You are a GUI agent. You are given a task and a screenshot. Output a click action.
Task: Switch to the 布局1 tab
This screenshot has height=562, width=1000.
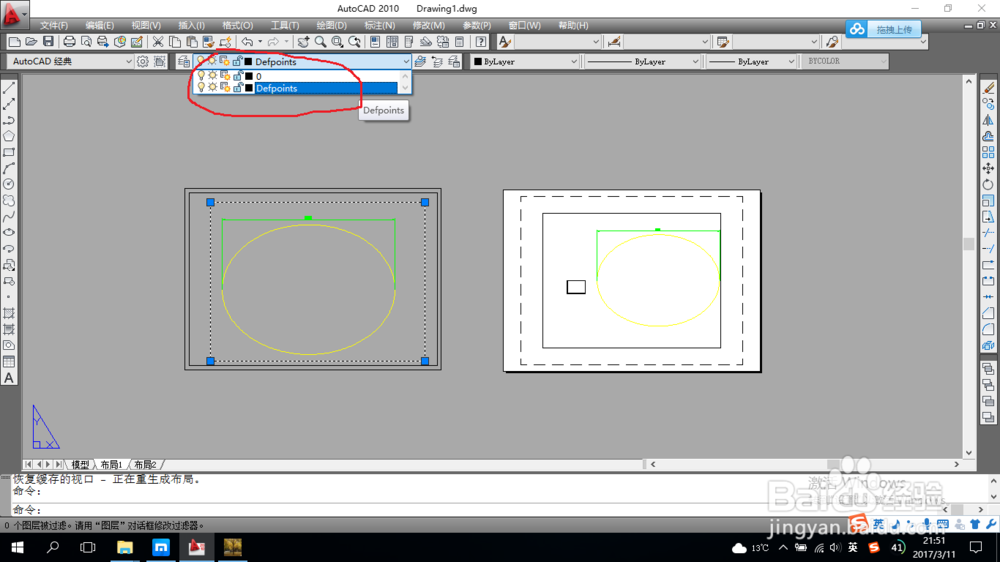click(x=111, y=464)
